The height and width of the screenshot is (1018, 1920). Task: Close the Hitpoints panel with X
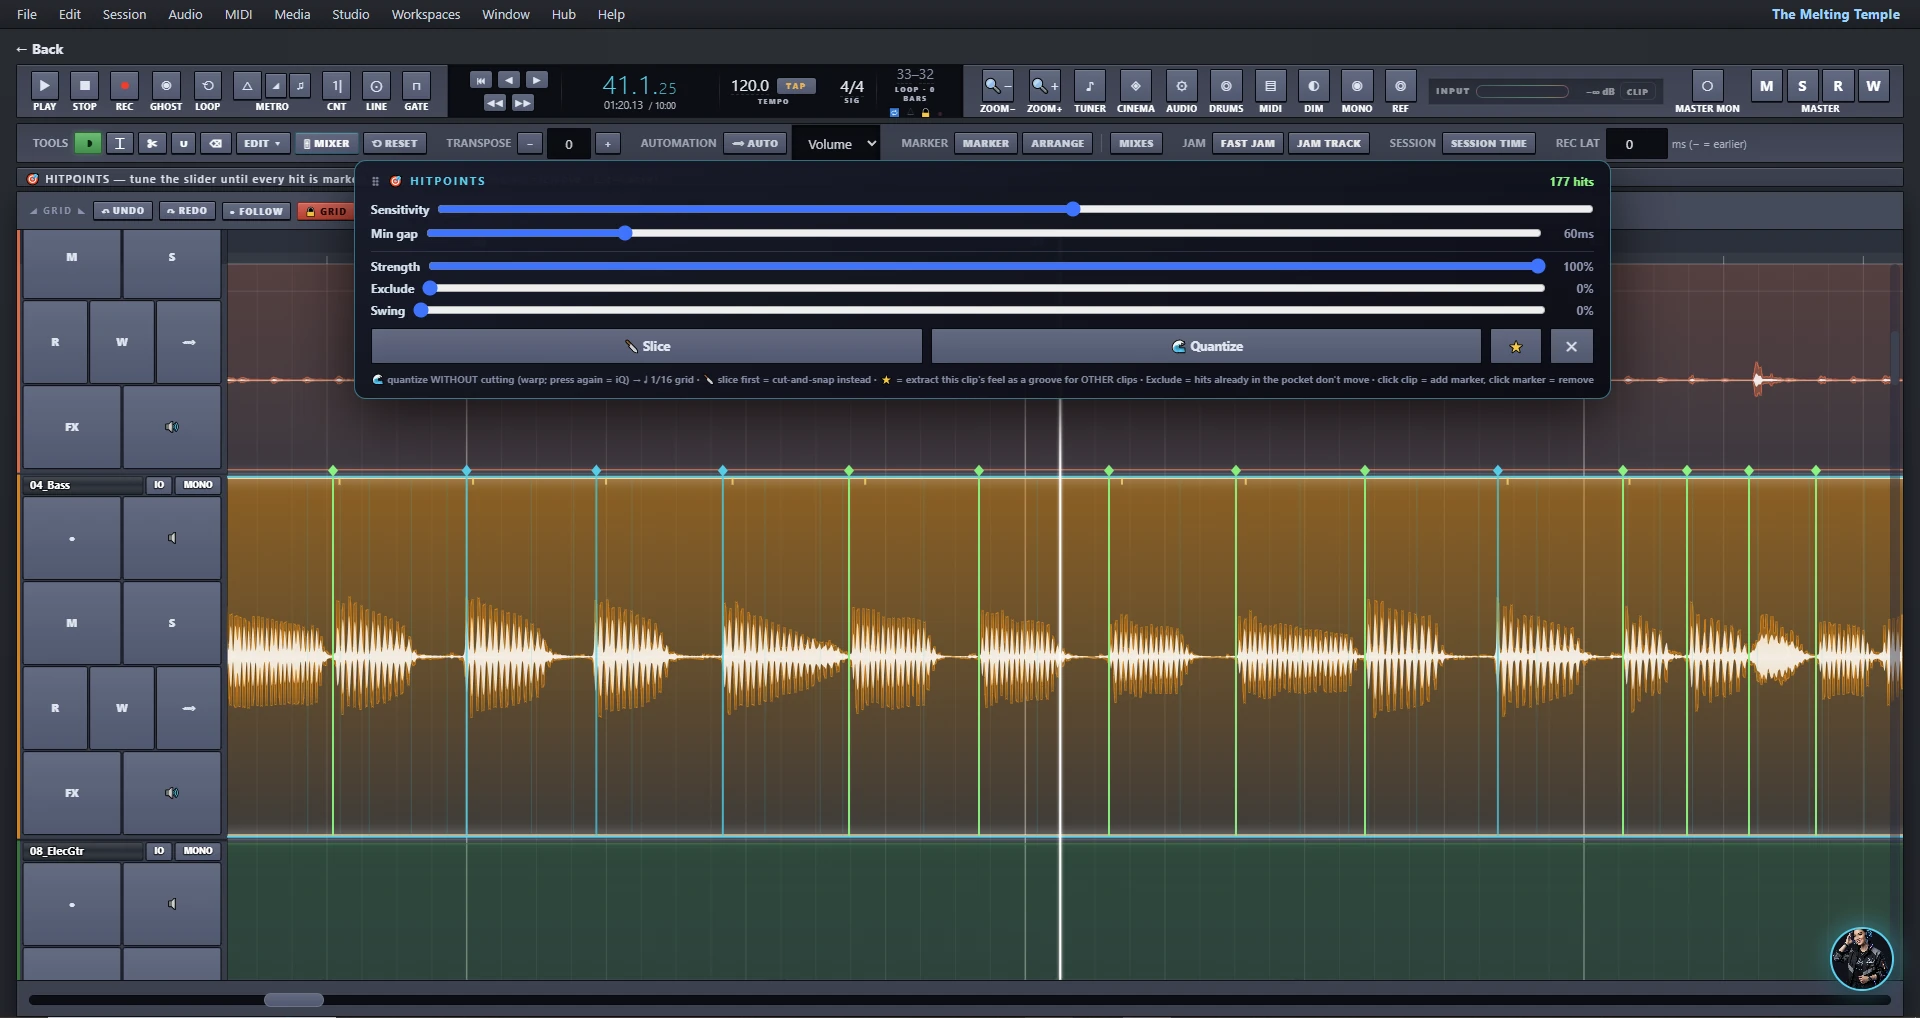tap(1572, 346)
